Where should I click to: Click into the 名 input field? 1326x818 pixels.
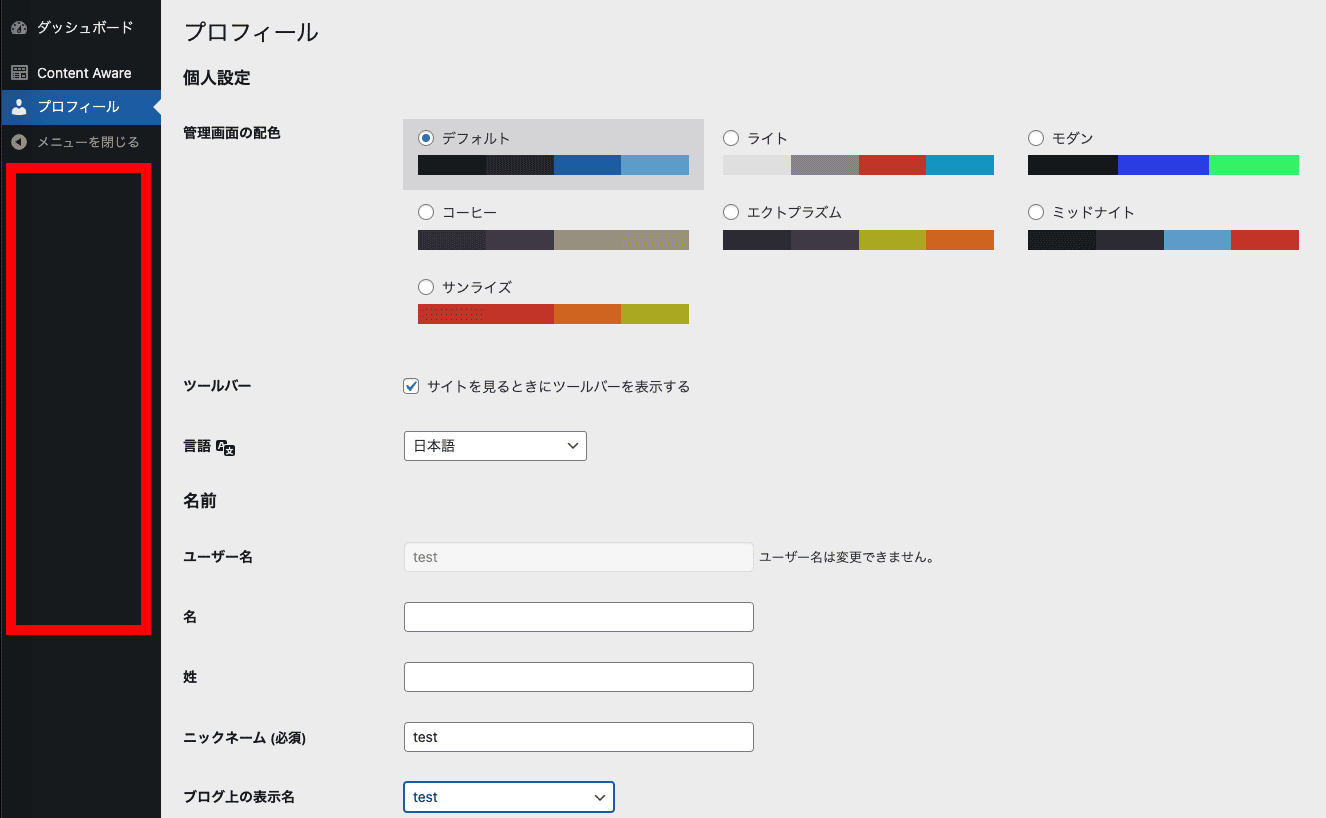578,617
